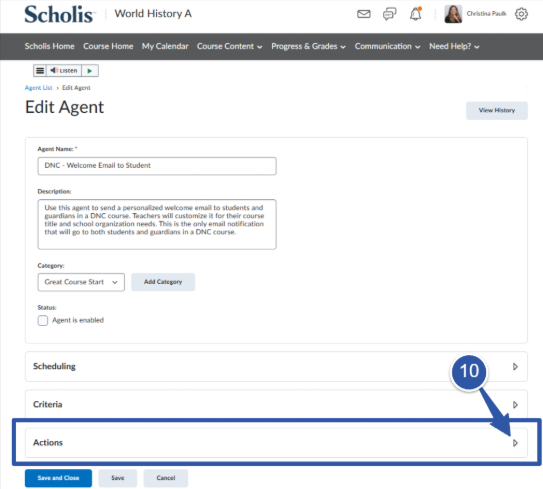543x489 pixels.
Task: Open the Communication menu
Action: click(x=387, y=46)
